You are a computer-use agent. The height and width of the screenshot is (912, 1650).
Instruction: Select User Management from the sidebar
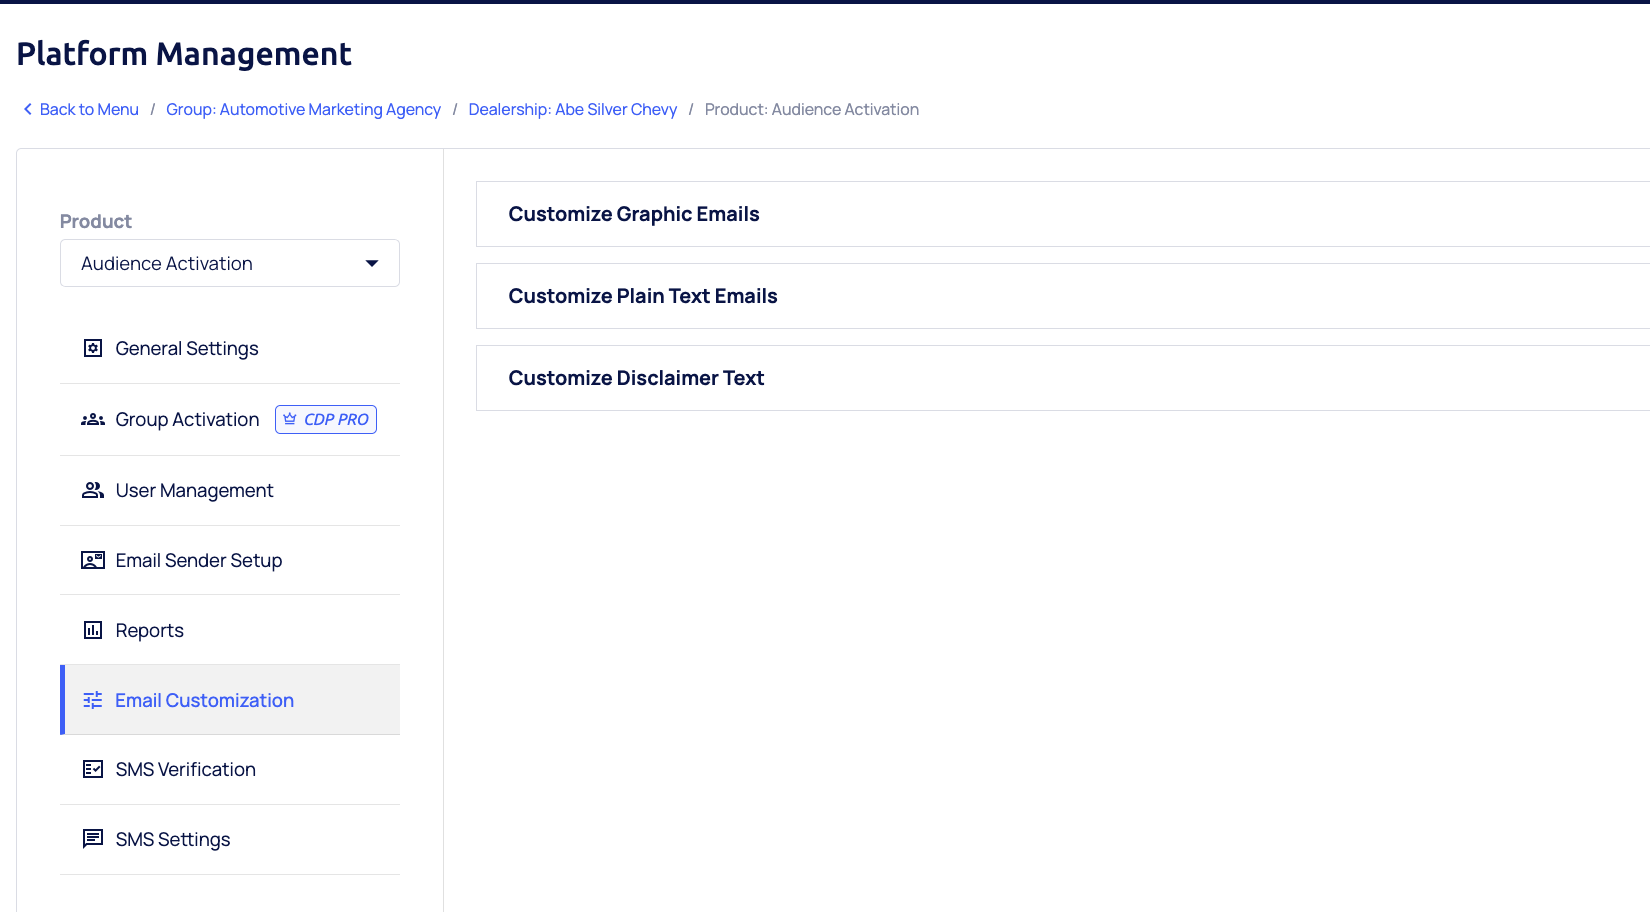(x=194, y=490)
